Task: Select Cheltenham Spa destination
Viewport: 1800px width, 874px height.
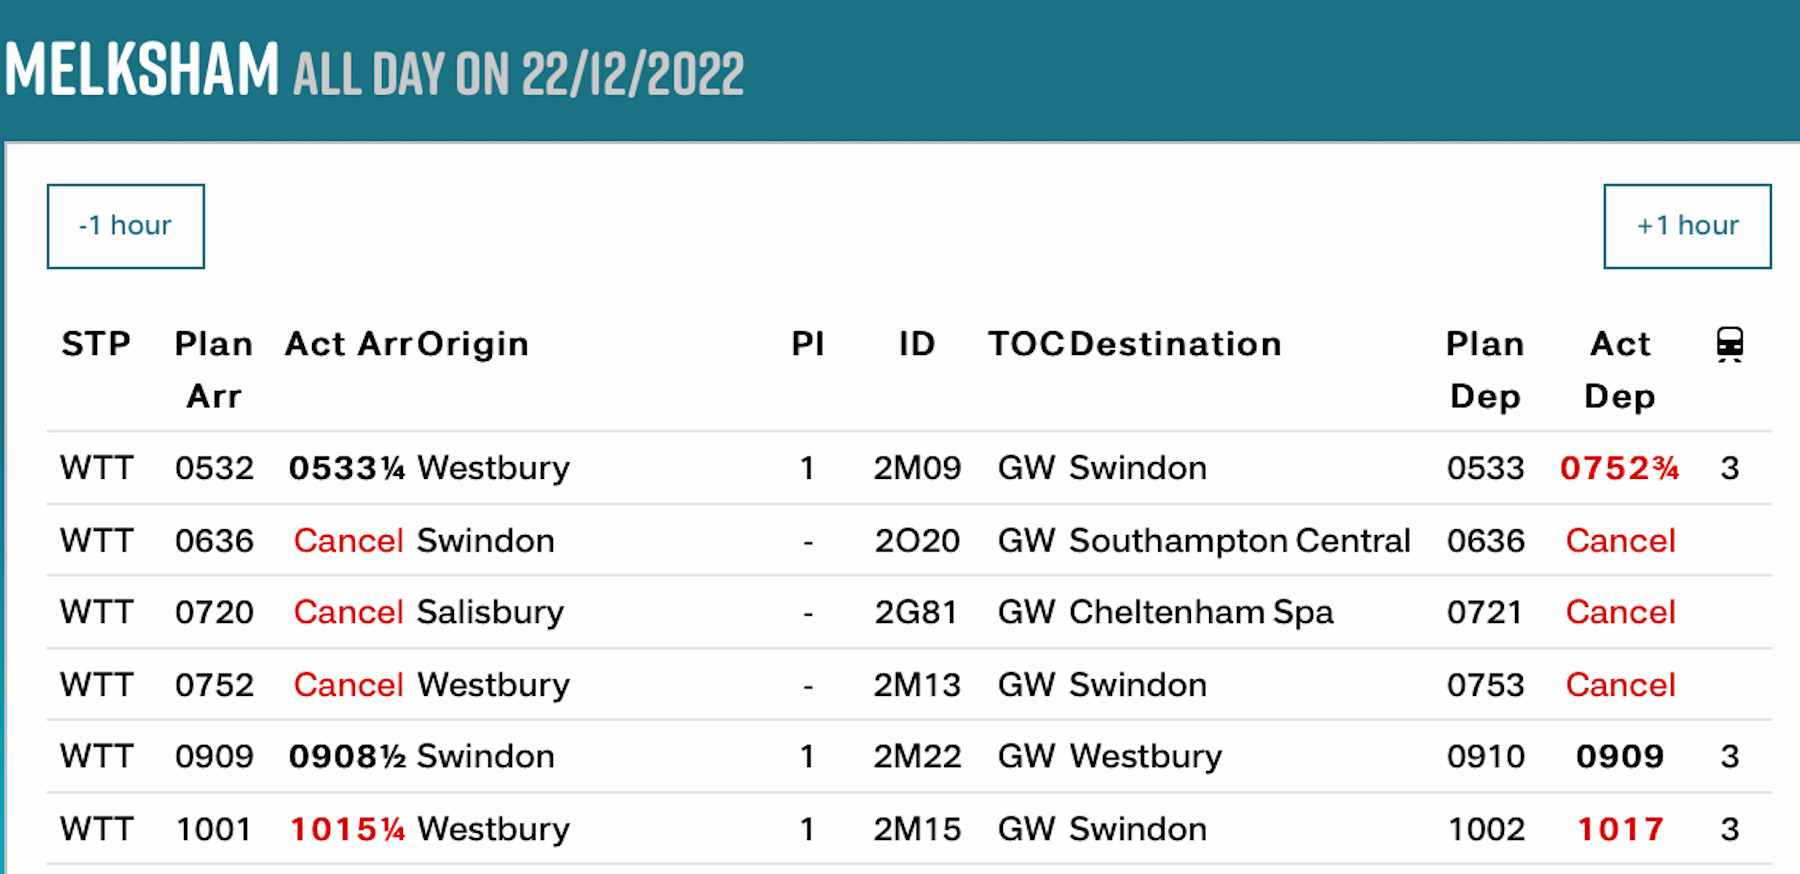Action: point(1201,612)
